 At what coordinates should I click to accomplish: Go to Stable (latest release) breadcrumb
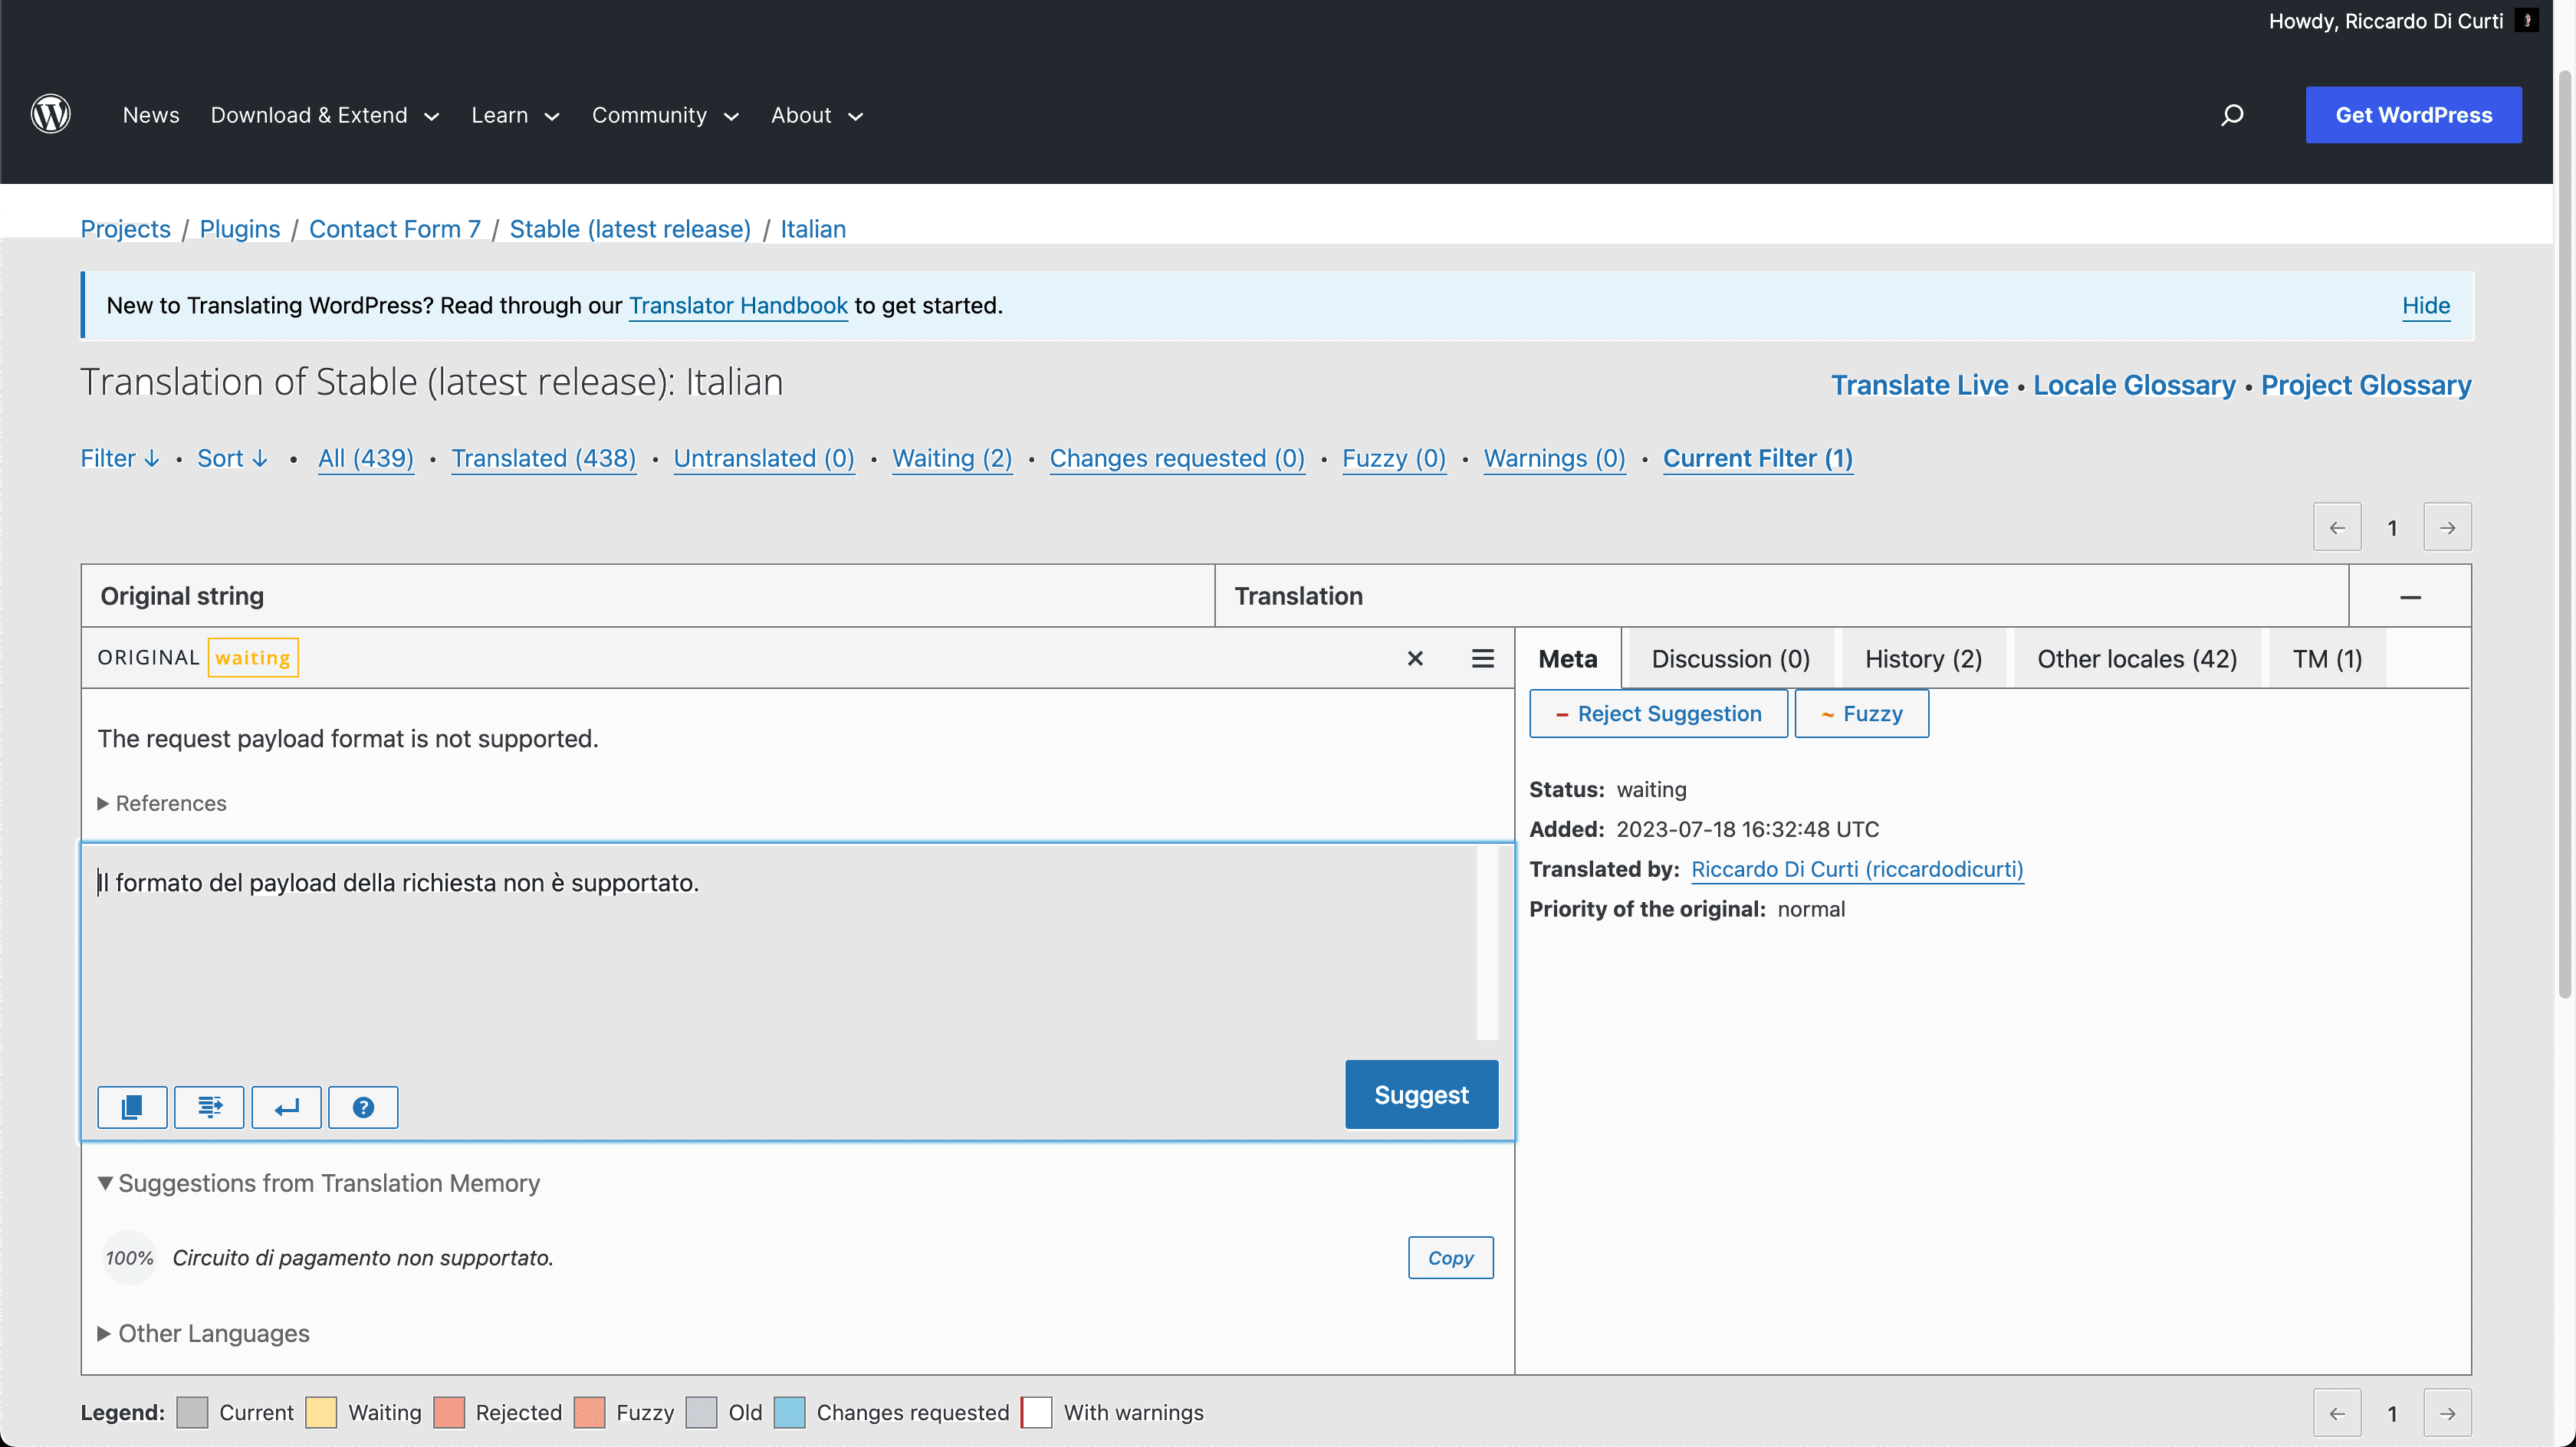(630, 229)
